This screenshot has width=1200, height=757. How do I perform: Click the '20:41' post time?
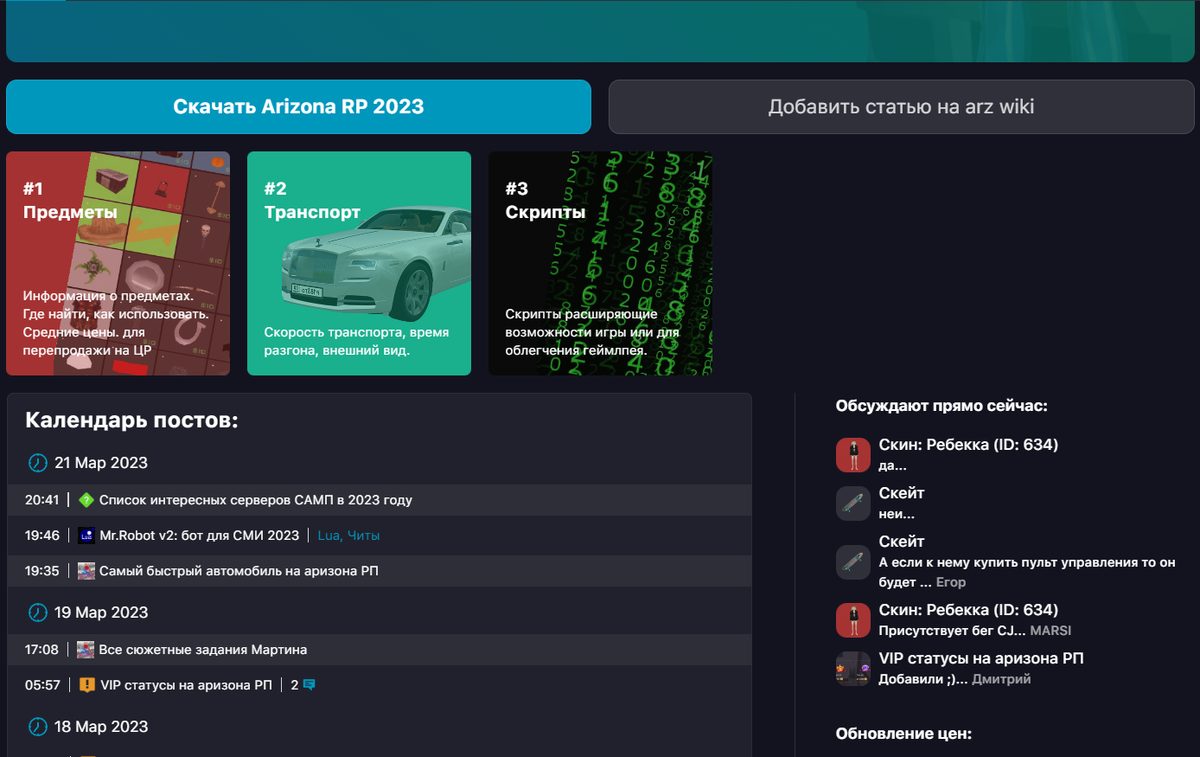[42, 500]
